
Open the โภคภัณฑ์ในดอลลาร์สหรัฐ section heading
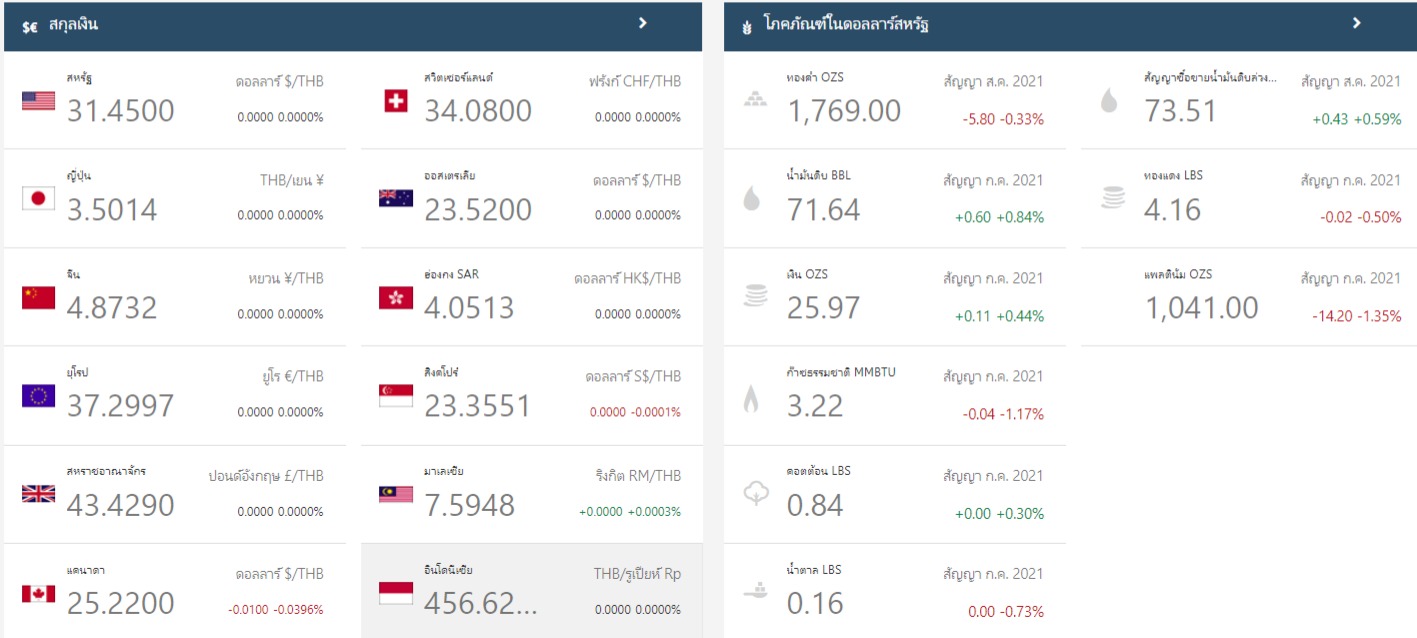click(846, 24)
